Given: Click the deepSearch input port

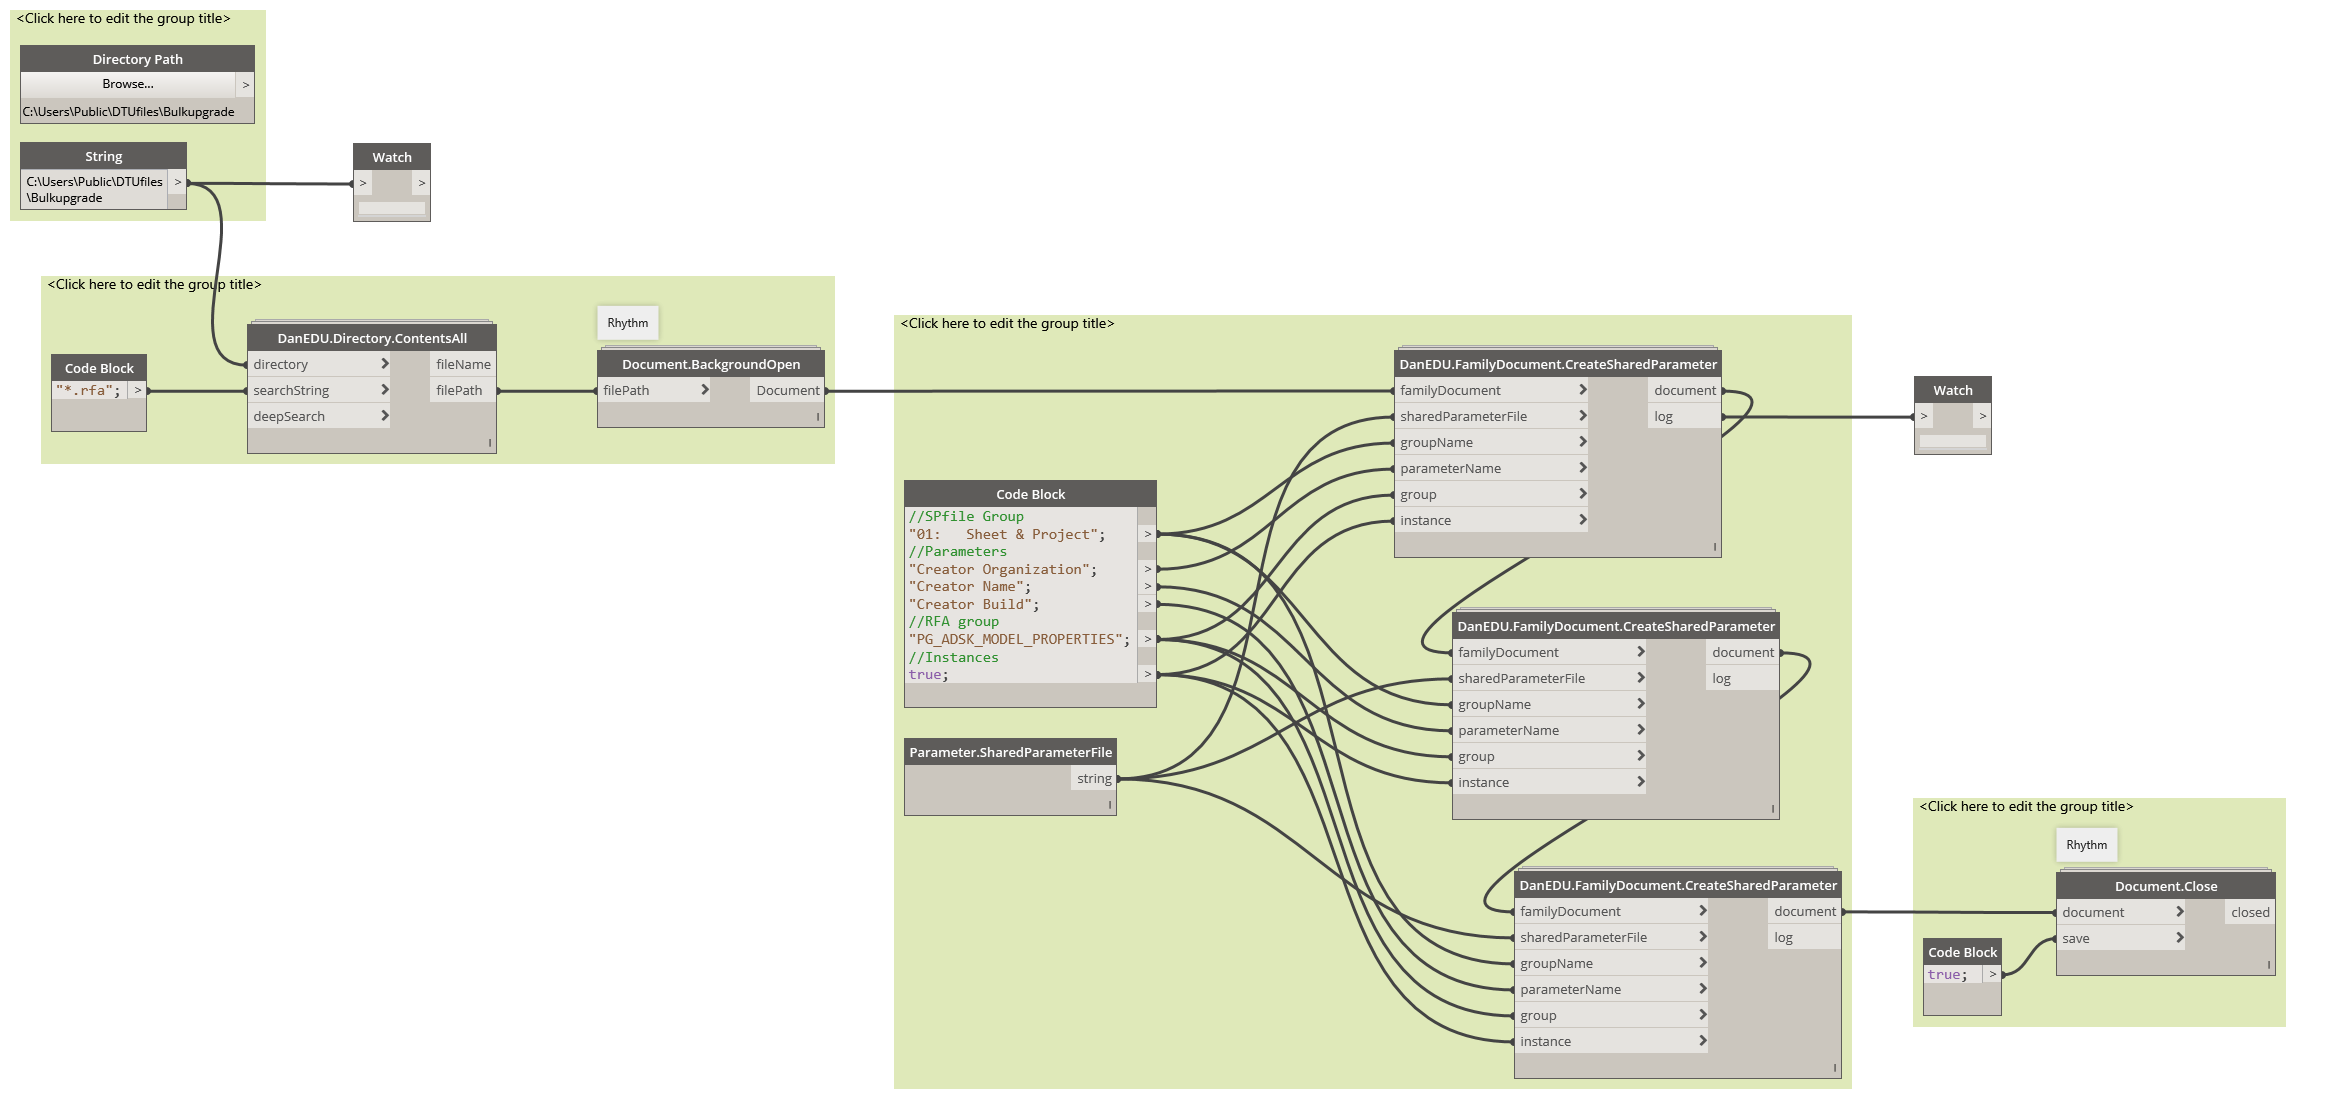Looking at the screenshot, I should point(319,416).
